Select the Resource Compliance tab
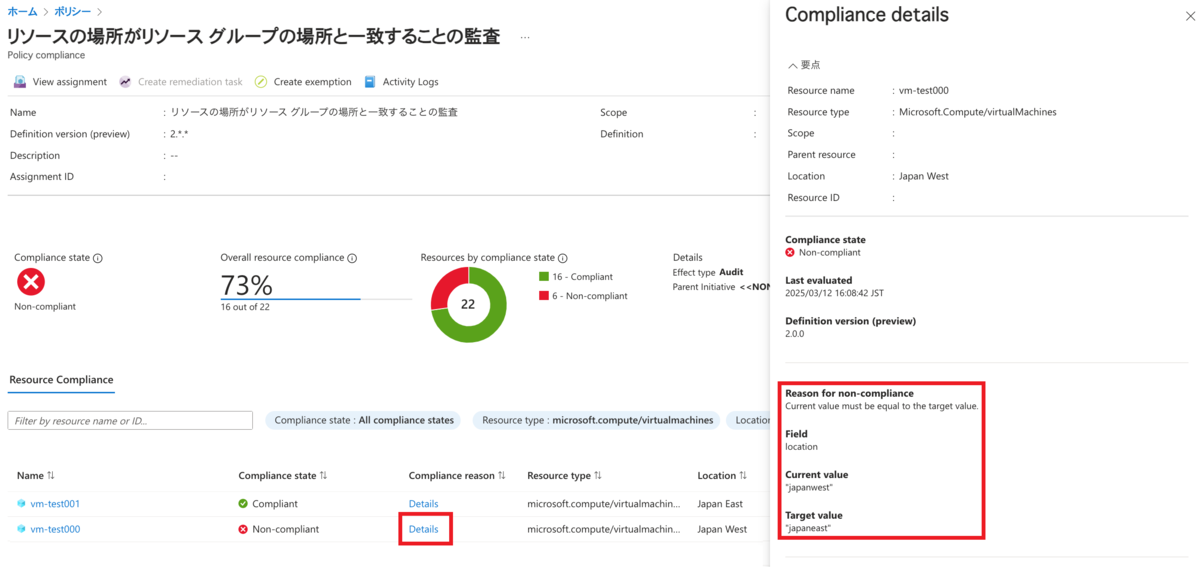 (61, 380)
